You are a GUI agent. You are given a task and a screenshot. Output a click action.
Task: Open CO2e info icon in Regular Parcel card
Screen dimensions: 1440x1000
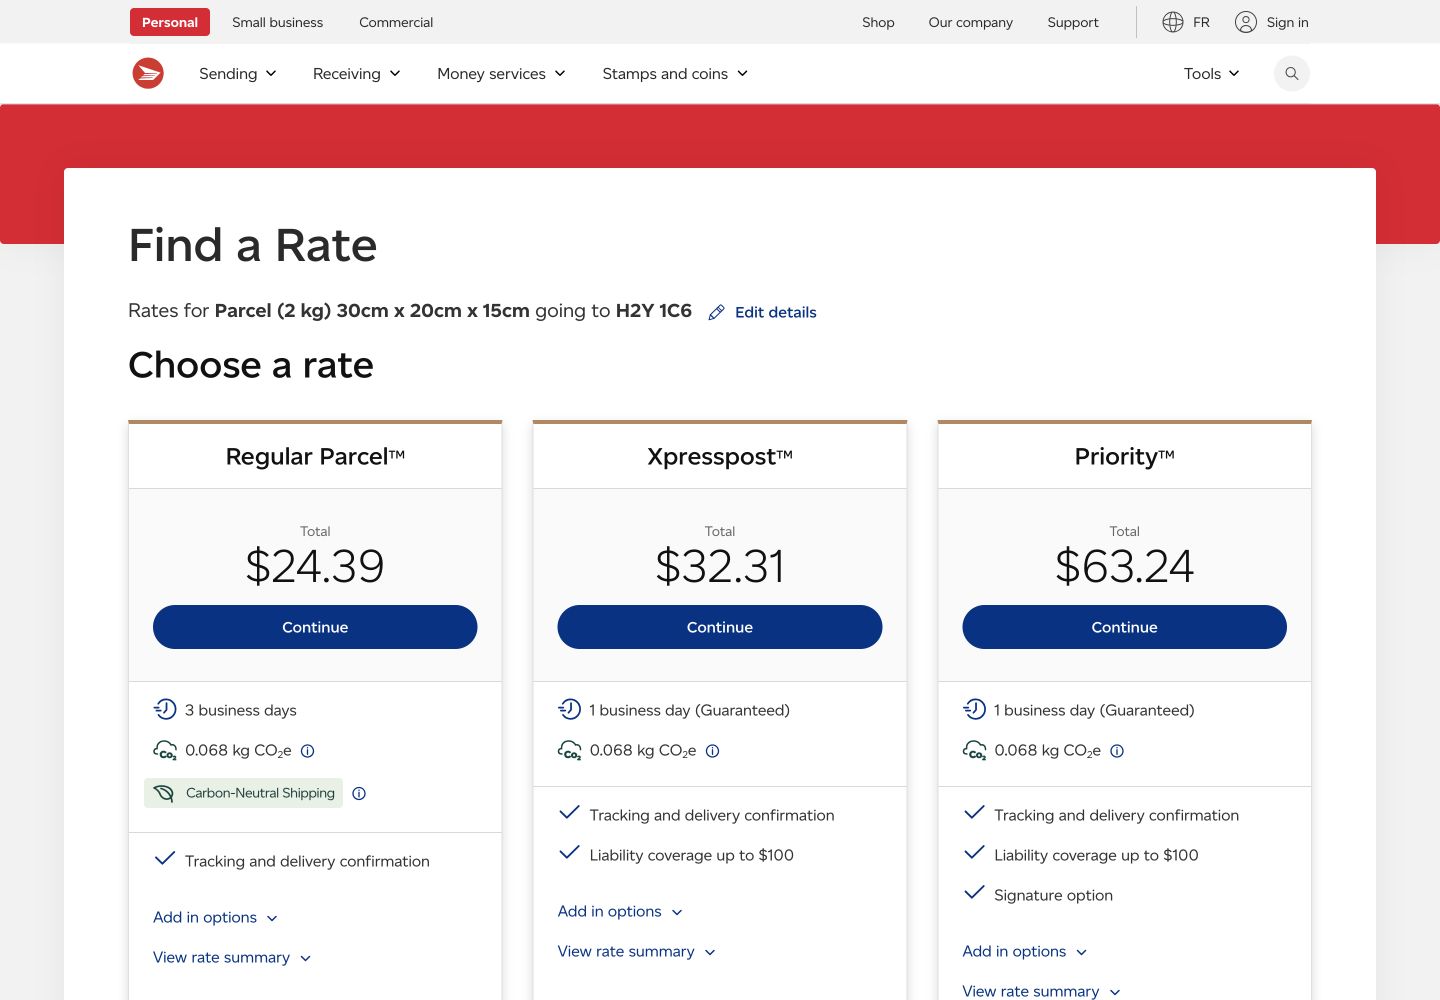pyautogui.click(x=308, y=751)
